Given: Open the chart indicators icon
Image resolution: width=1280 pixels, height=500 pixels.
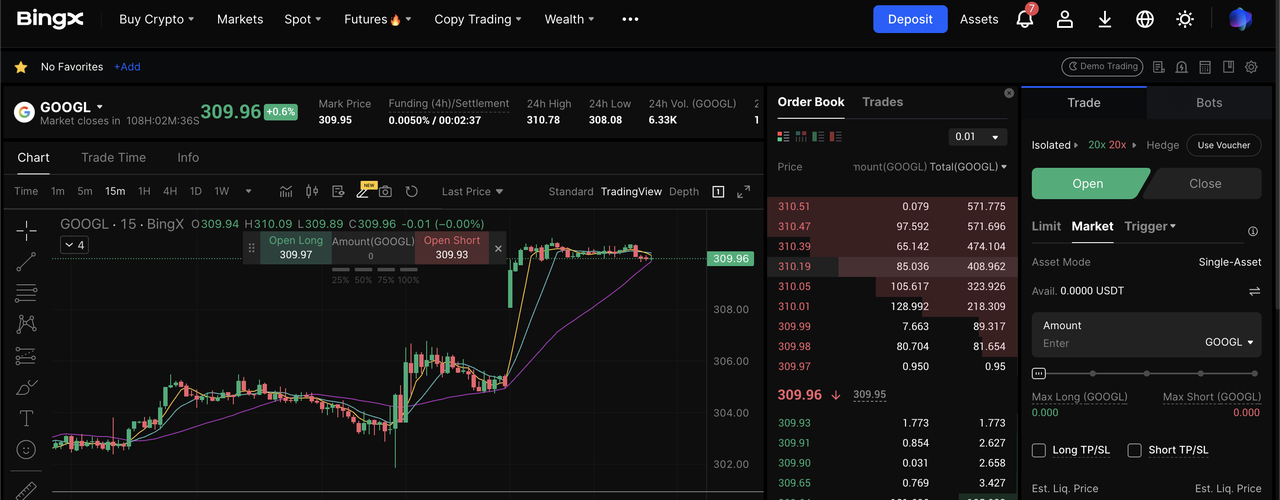Looking at the screenshot, I should coord(286,191).
